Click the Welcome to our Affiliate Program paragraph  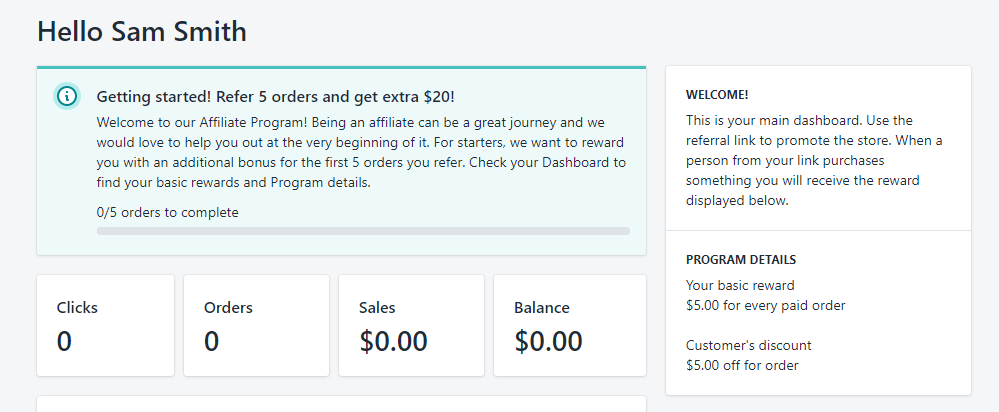click(x=361, y=152)
